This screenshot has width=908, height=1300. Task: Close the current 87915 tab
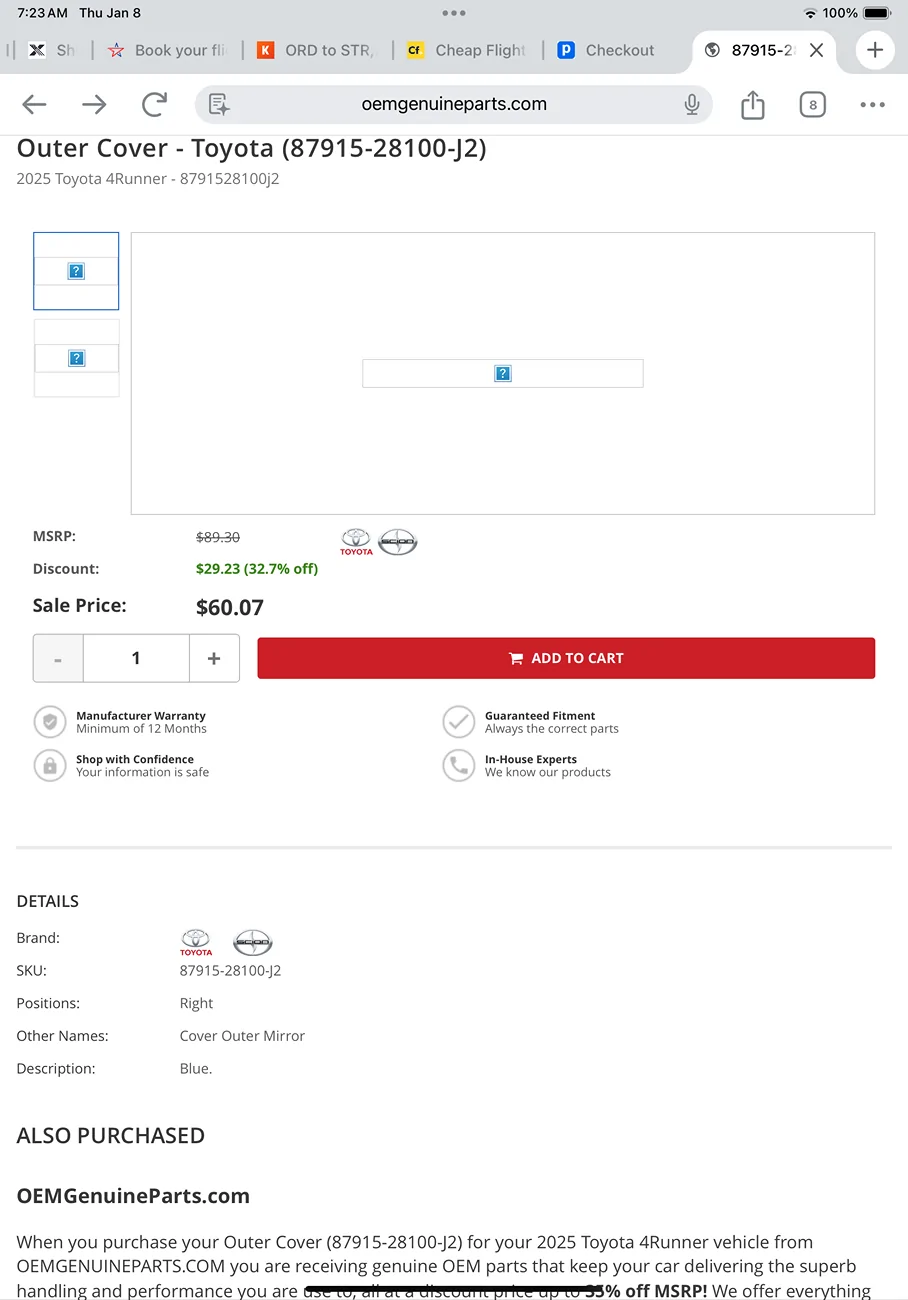[x=817, y=50]
